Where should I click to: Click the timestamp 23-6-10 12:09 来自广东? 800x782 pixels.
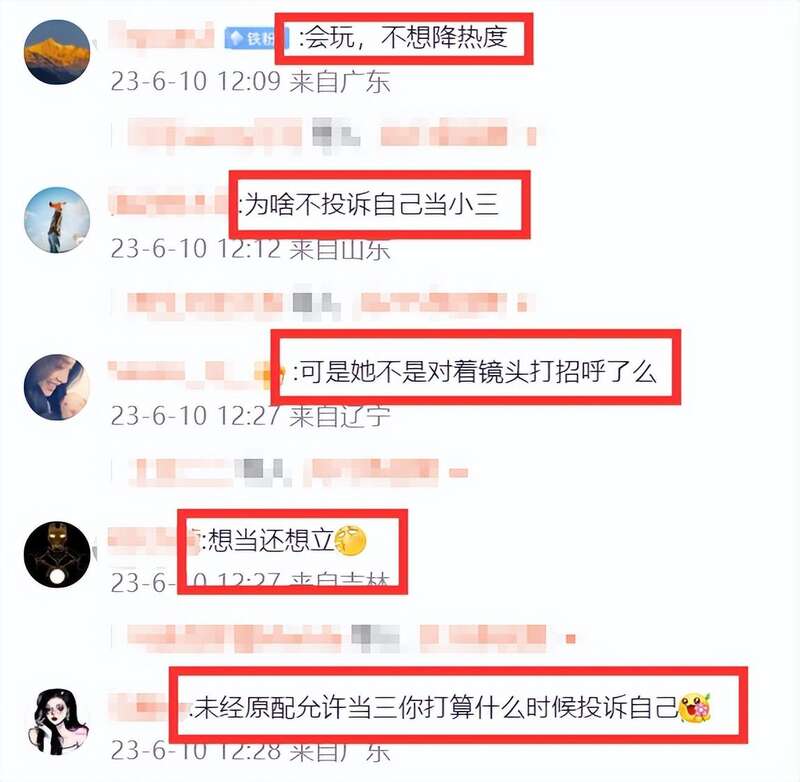point(251,82)
